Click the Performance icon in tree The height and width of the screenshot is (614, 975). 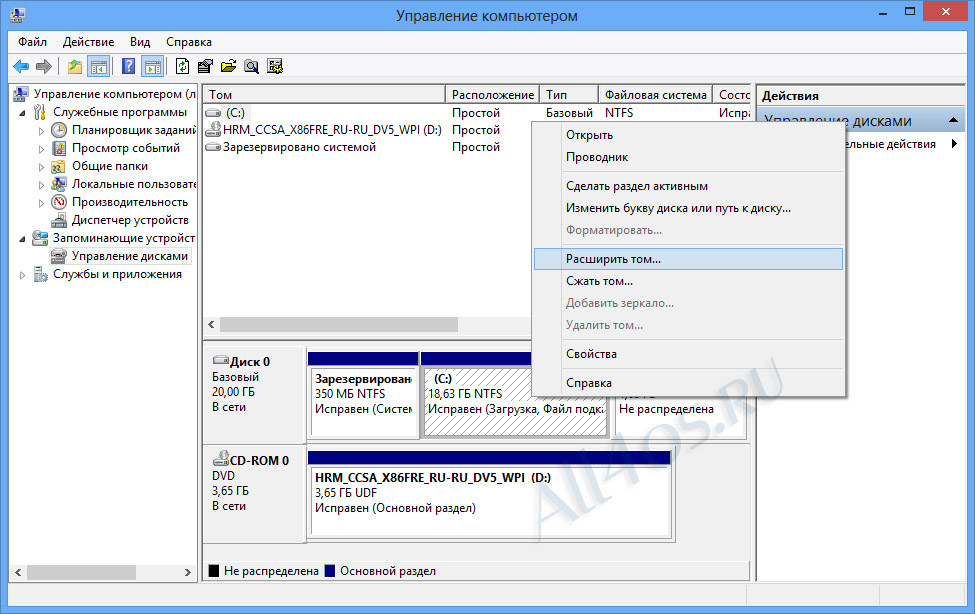coord(59,202)
